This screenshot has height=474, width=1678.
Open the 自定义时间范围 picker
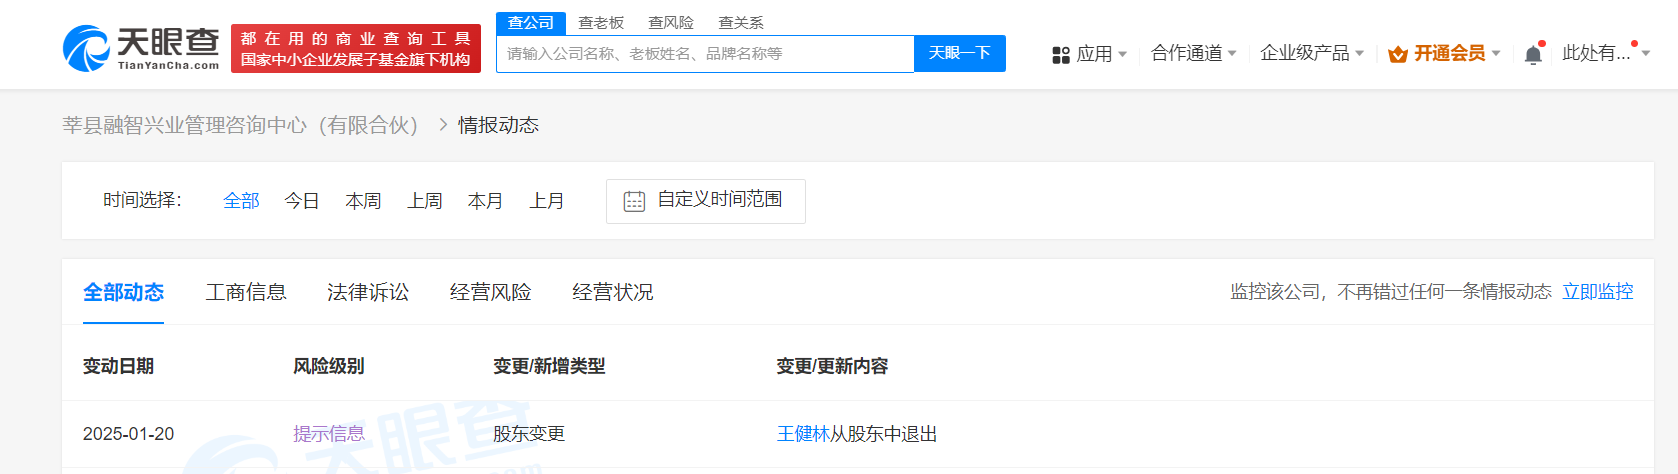706,201
